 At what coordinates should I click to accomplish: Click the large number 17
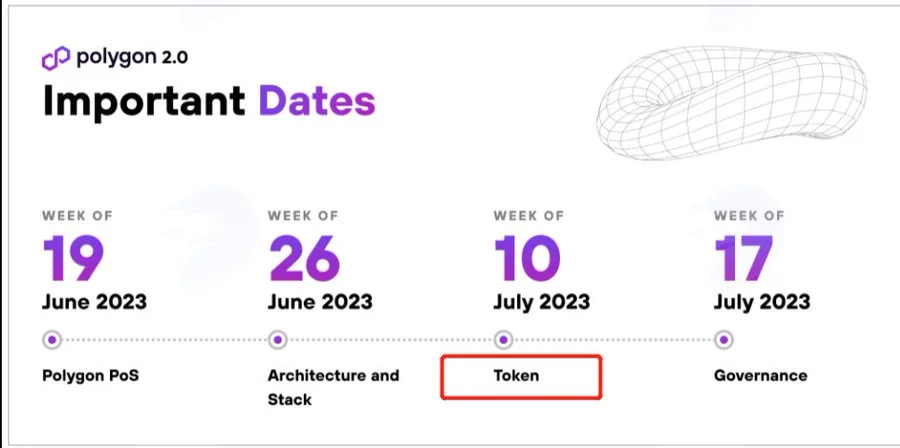pyautogui.click(x=744, y=258)
